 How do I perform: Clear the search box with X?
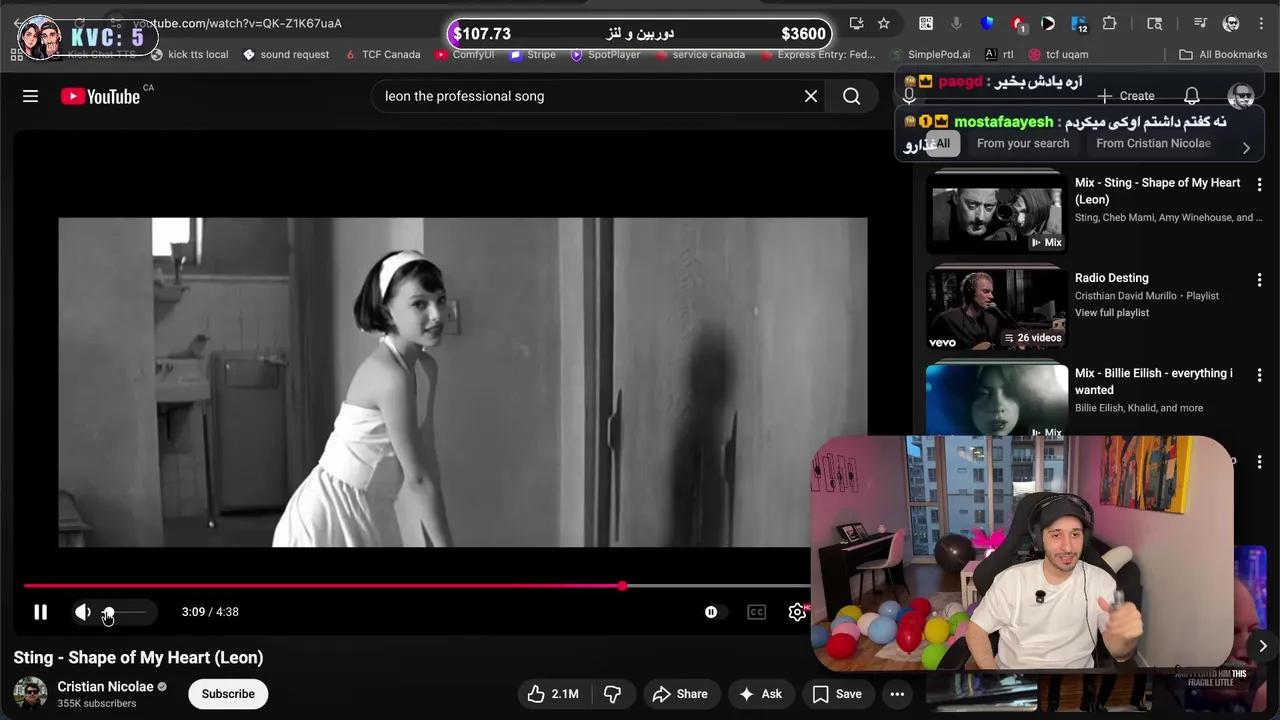pyautogui.click(x=811, y=96)
